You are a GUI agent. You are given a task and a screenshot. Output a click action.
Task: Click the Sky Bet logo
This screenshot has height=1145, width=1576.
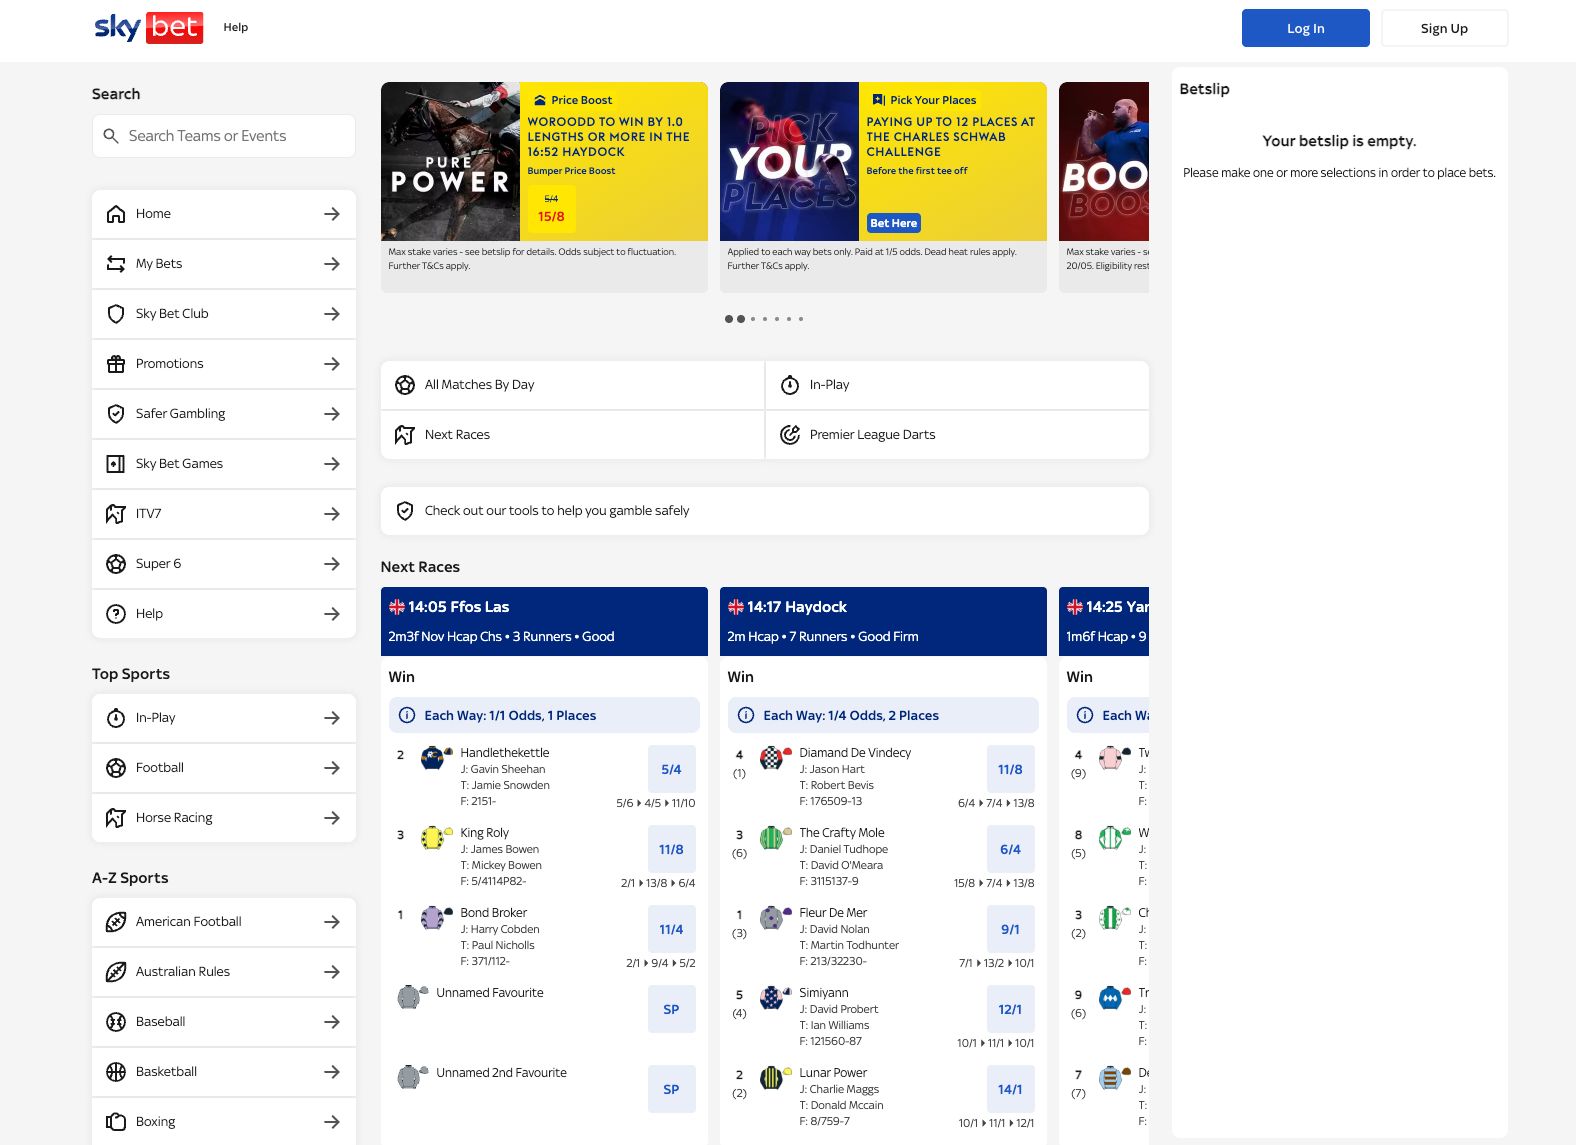148,27
